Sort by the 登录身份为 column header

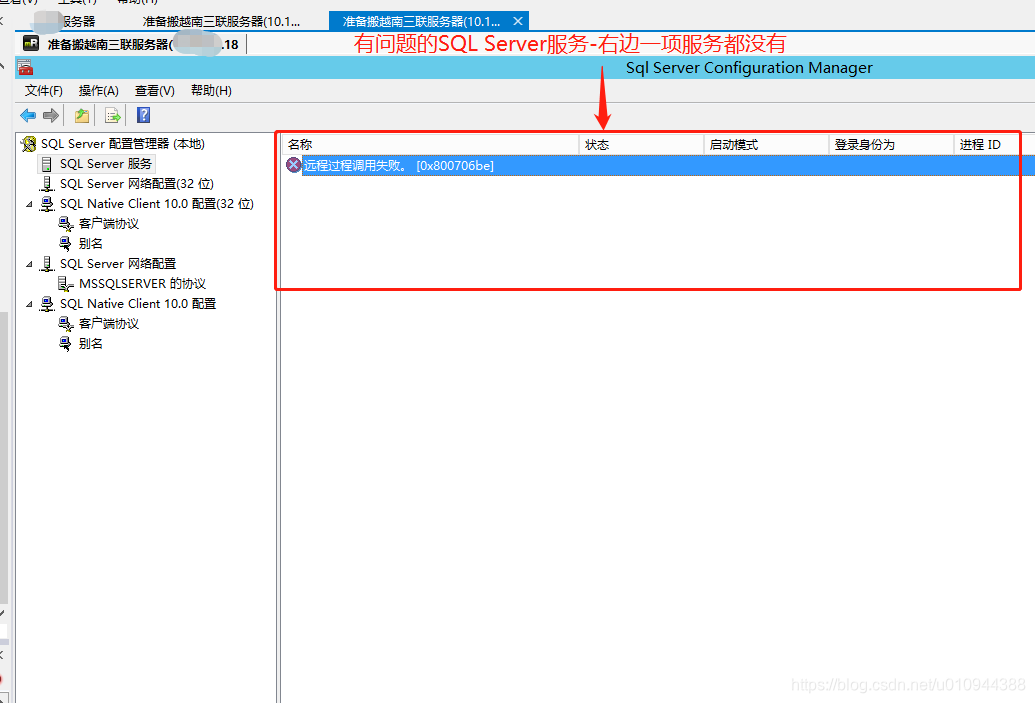891,145
